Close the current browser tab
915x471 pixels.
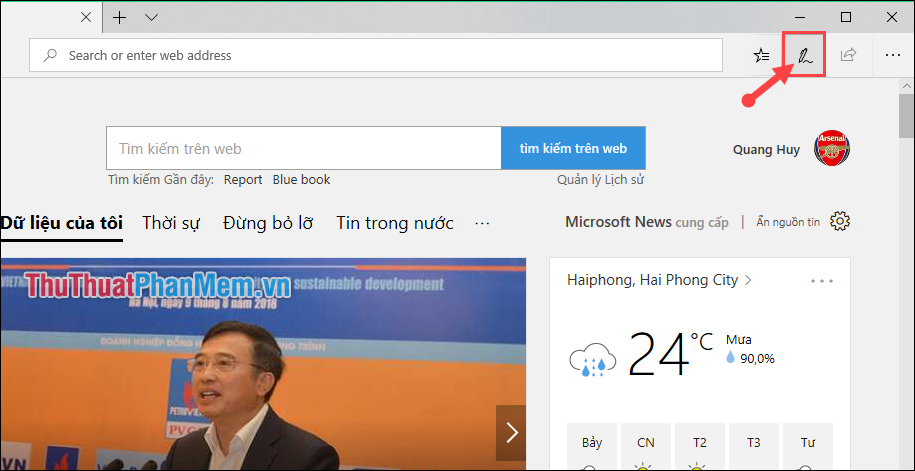(x=86, y=18)
